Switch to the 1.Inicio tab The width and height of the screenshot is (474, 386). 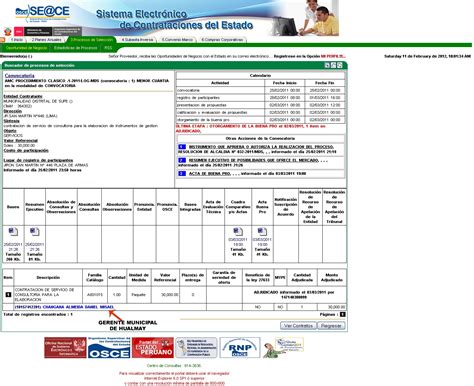point(17,40)
